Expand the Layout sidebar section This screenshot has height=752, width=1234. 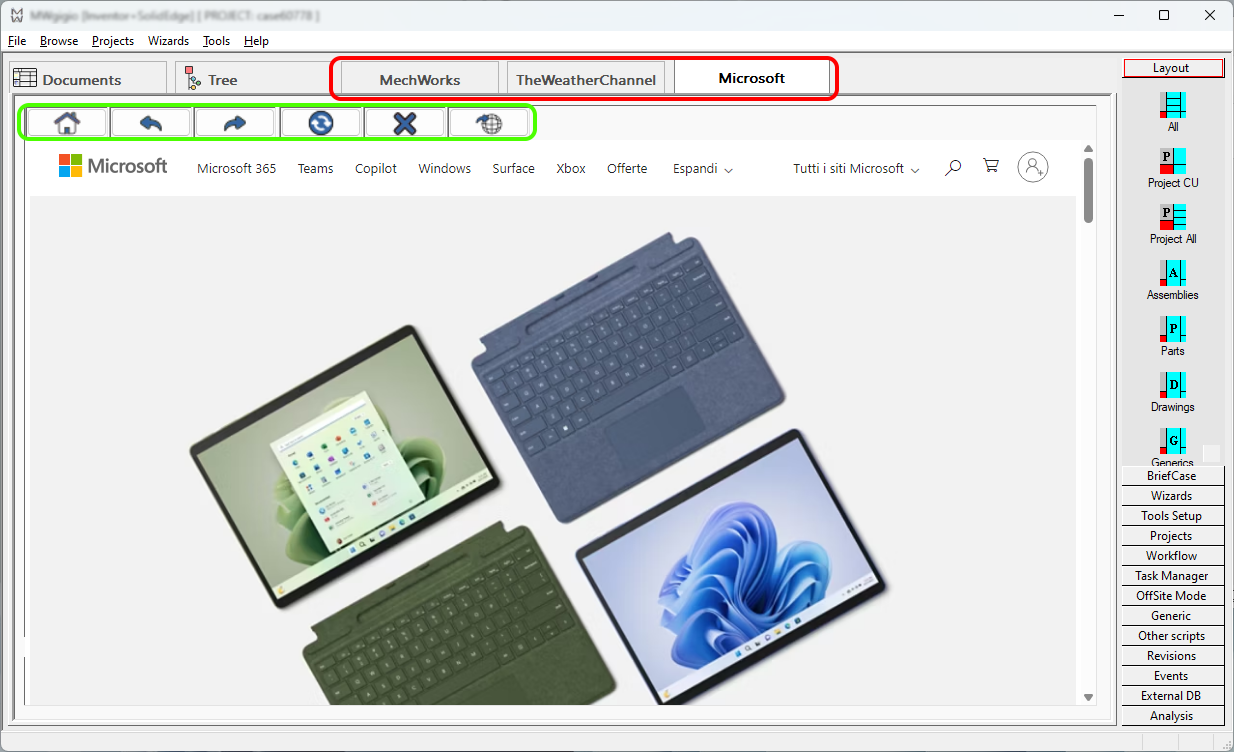[x=1173, y=68]
